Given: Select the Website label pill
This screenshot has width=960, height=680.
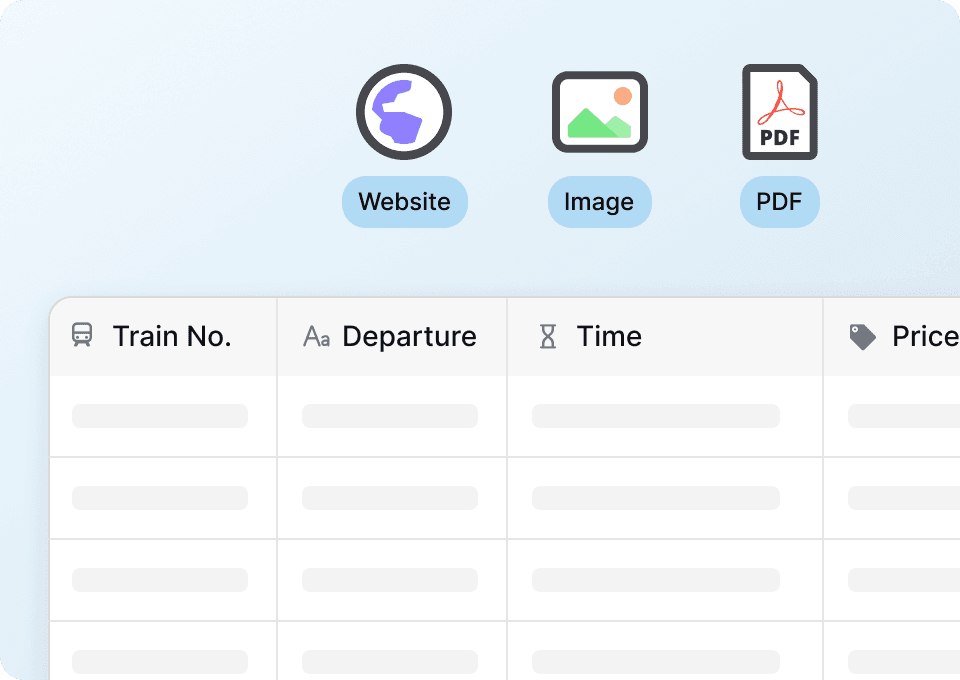Looking at the screenshot, I should 404,202.
